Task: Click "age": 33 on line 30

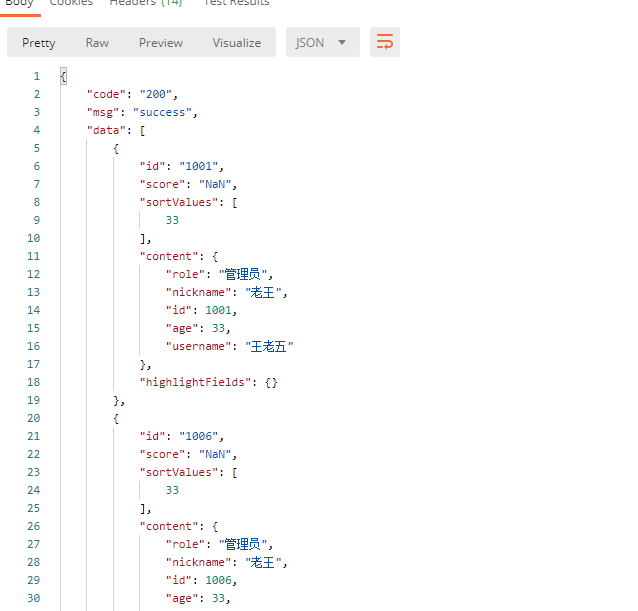Action: point(198,598)
